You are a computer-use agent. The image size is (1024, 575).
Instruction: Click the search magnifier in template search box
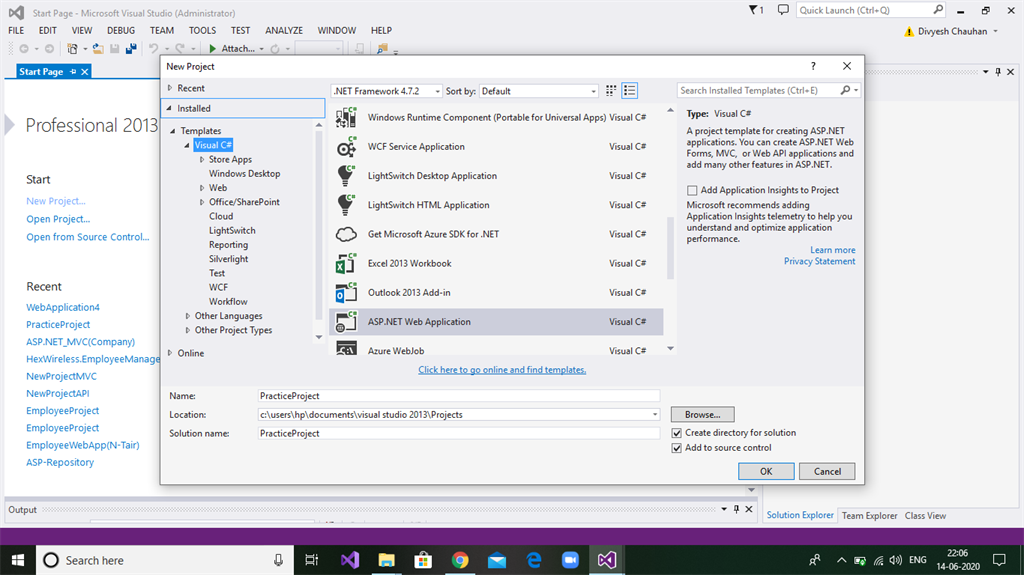point(846,90)
